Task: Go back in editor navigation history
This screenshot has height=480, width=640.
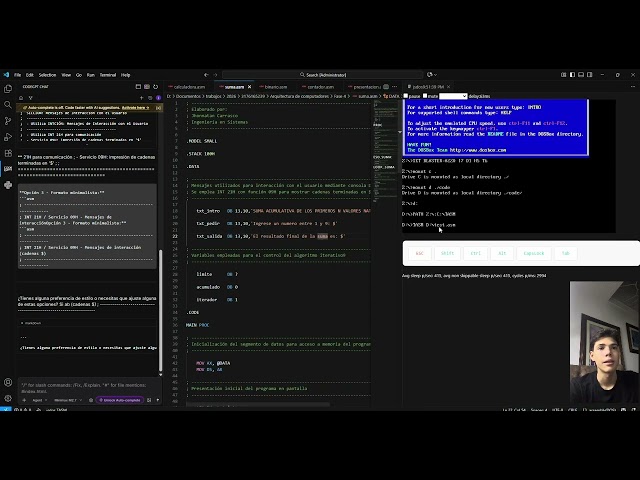Action: click(x=206, y=75)
